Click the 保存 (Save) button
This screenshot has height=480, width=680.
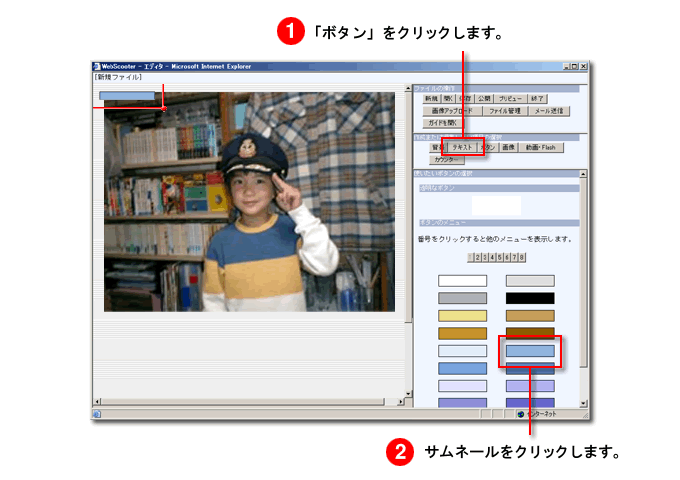coord(465,99)
